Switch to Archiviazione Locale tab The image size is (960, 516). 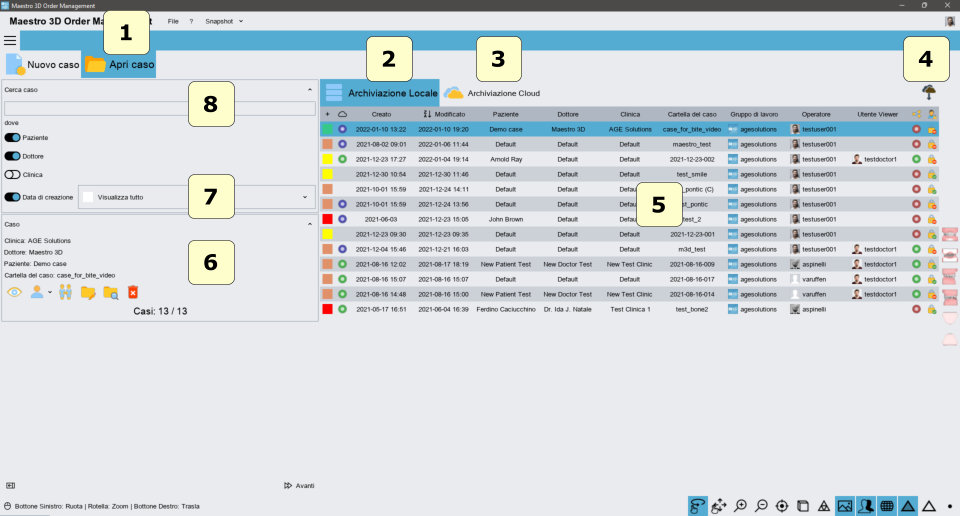pos(380,93)
